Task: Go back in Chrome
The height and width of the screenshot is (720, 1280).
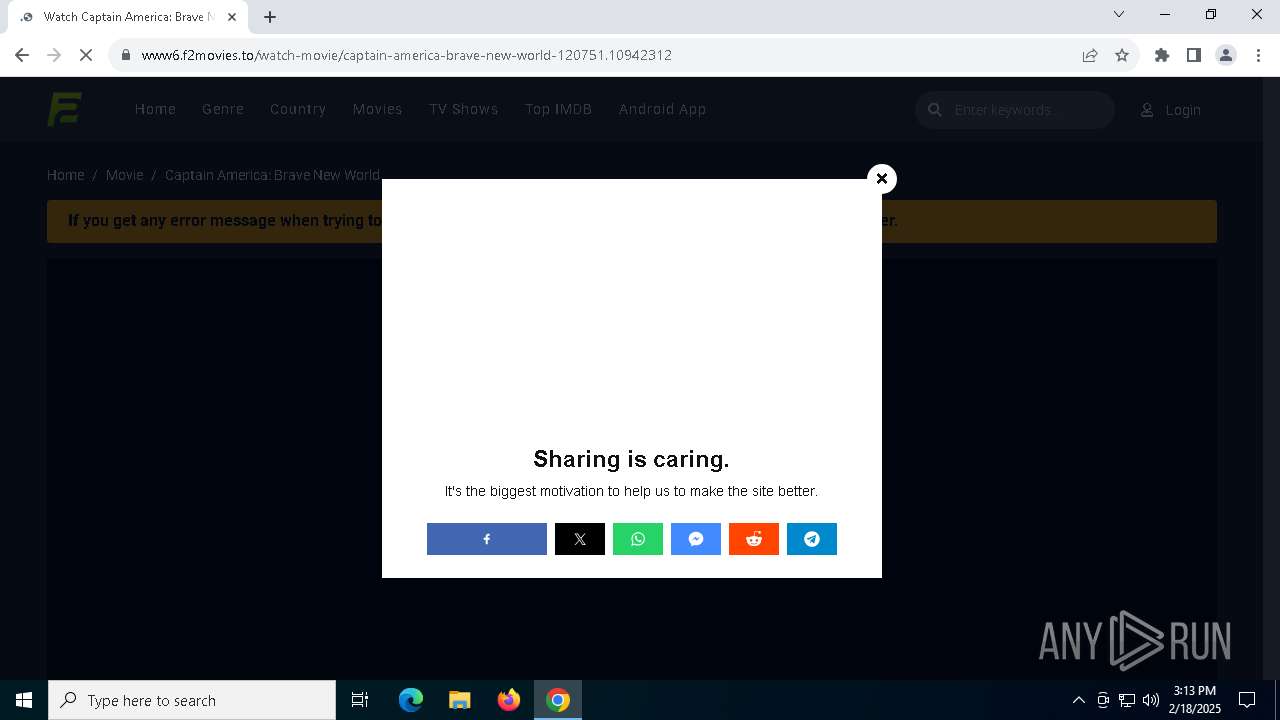Action: pyautogui.click(x=22, y=55)
